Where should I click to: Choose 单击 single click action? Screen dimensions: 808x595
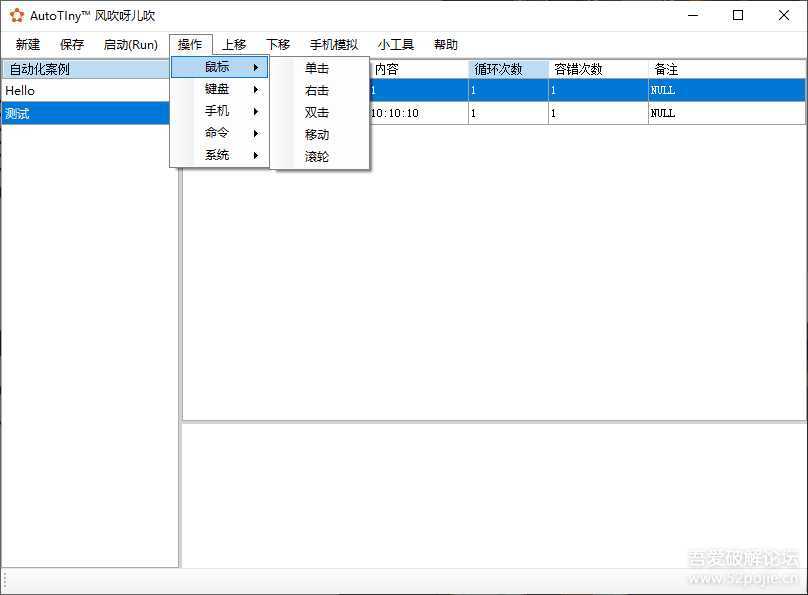[x=316, y=68]
